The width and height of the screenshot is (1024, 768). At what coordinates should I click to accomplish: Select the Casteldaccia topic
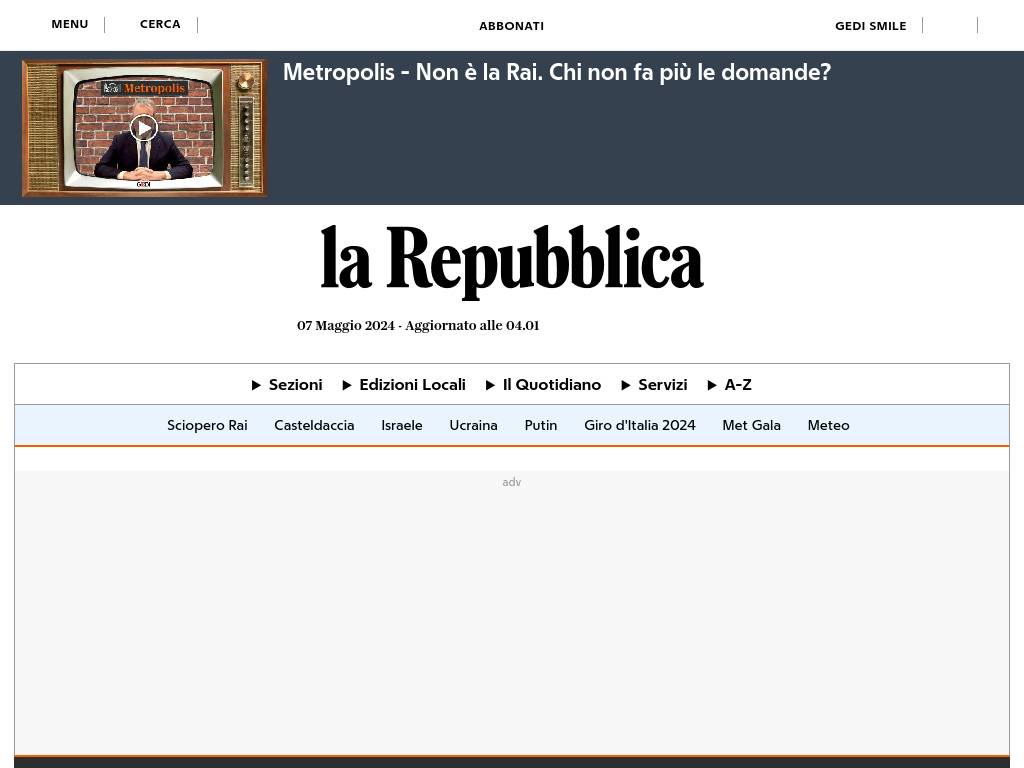coord(314,425)
